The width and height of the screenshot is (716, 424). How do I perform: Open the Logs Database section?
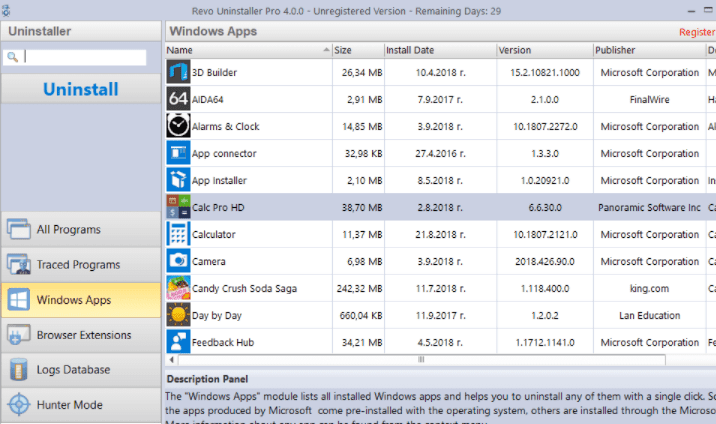[81, 370]
